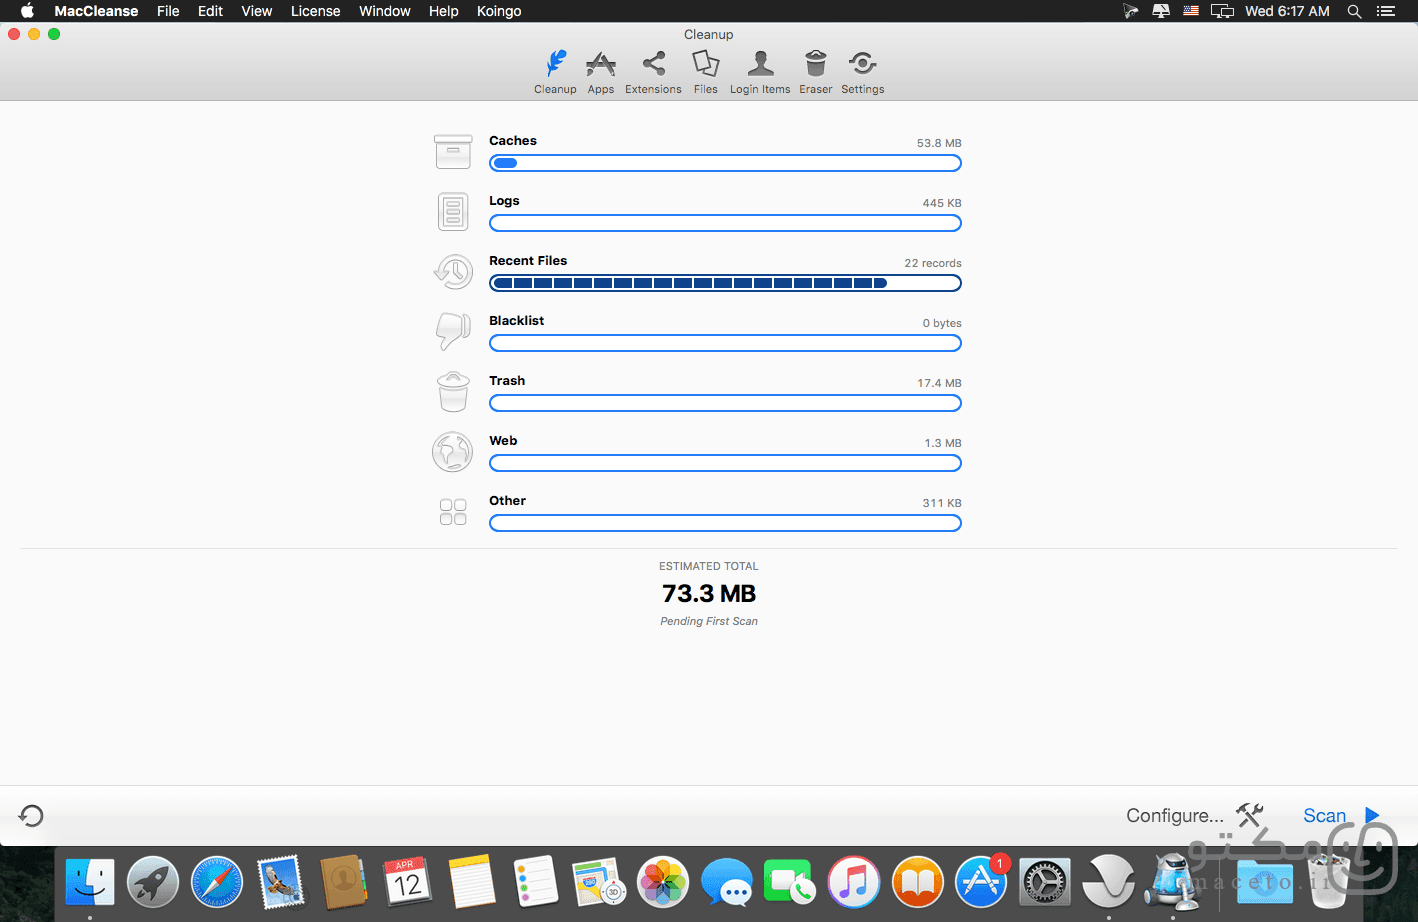Open Calendar from the Dock

[x=408, y=883]
